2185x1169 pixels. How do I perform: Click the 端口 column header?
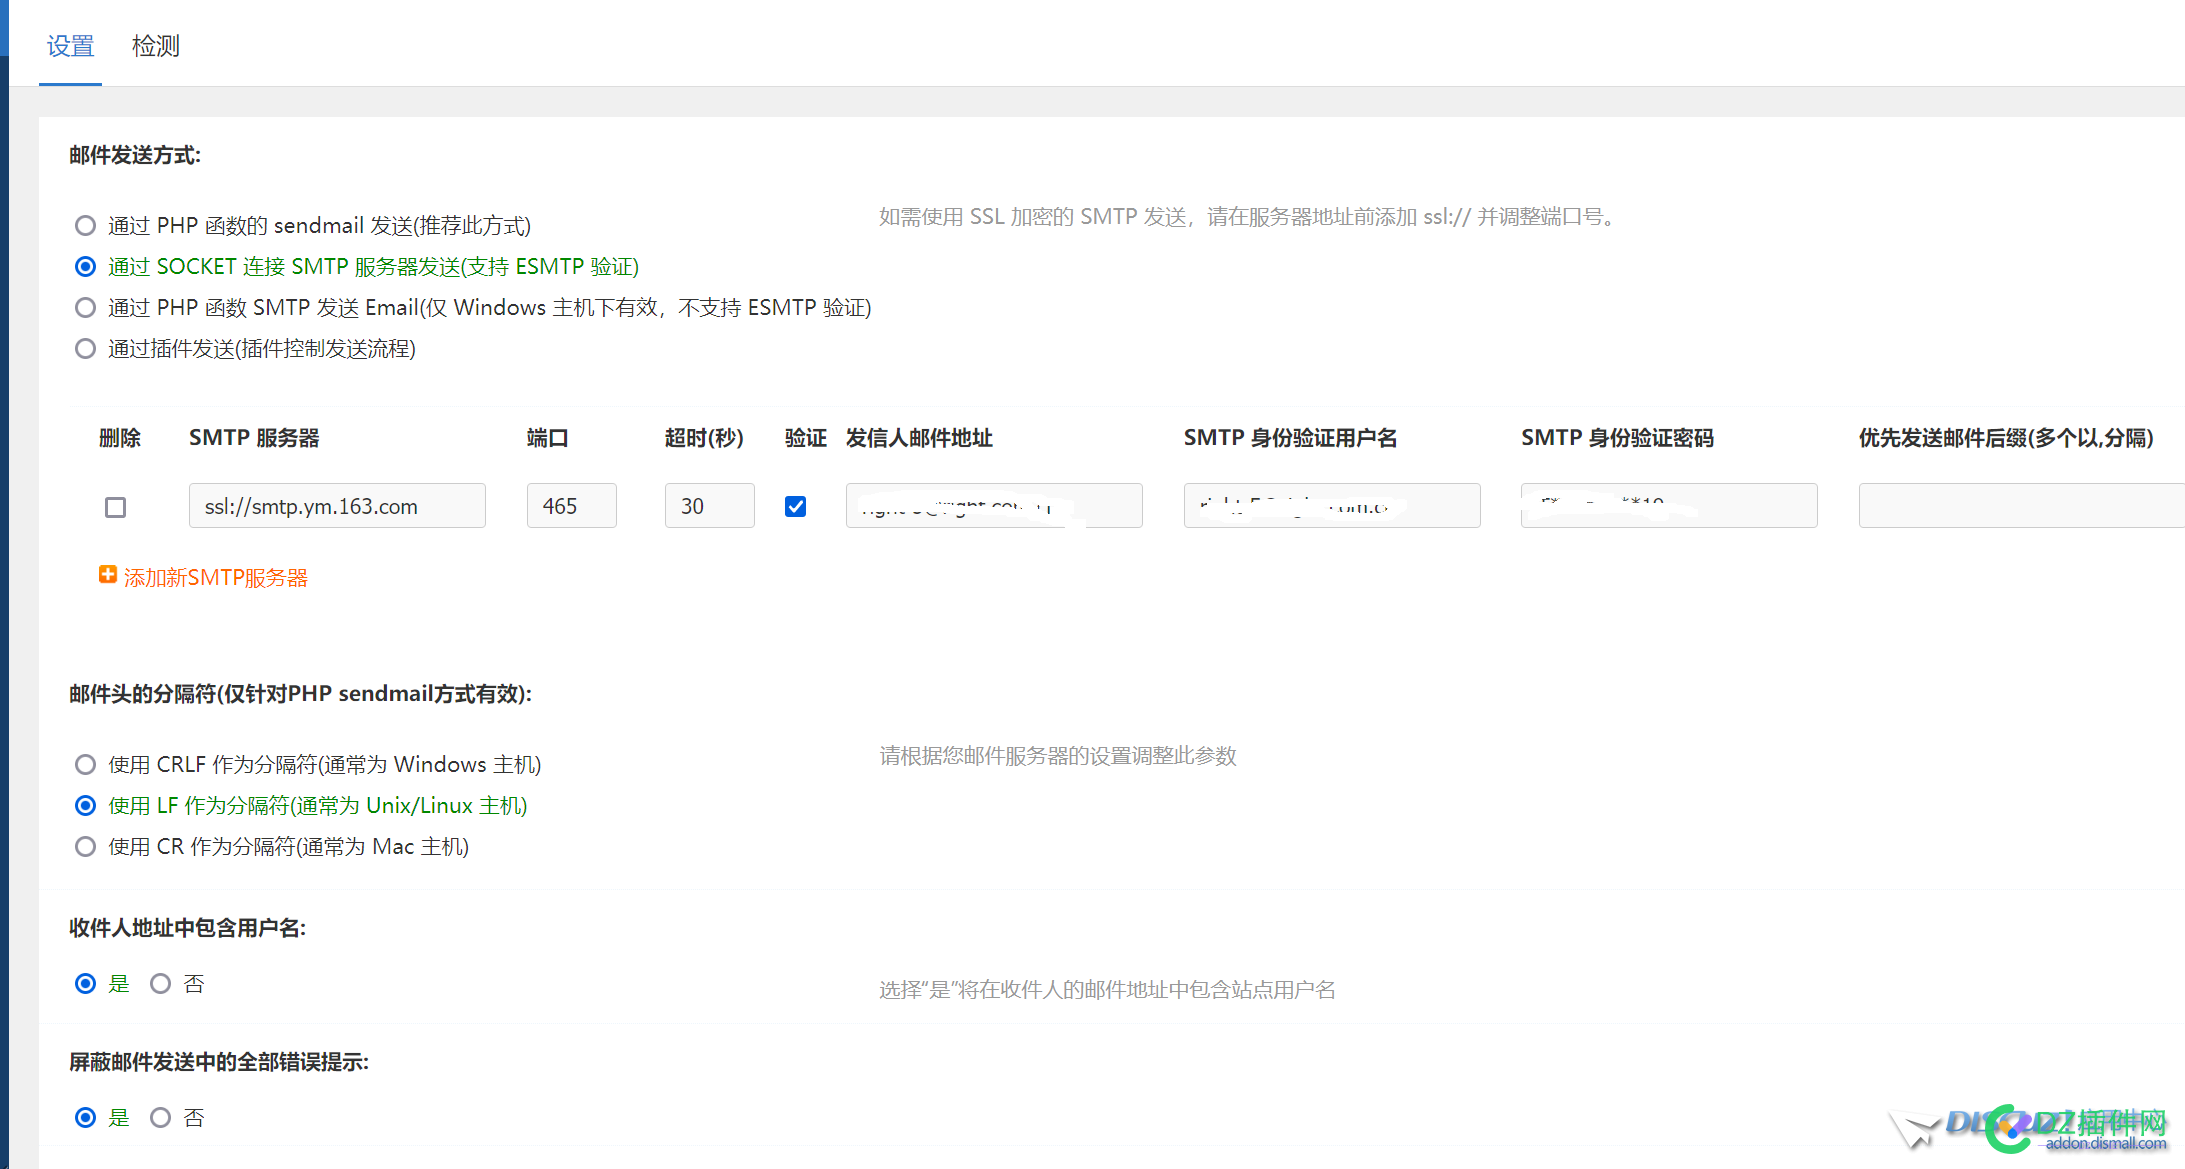pyautogui.click(x=547, y=438)
